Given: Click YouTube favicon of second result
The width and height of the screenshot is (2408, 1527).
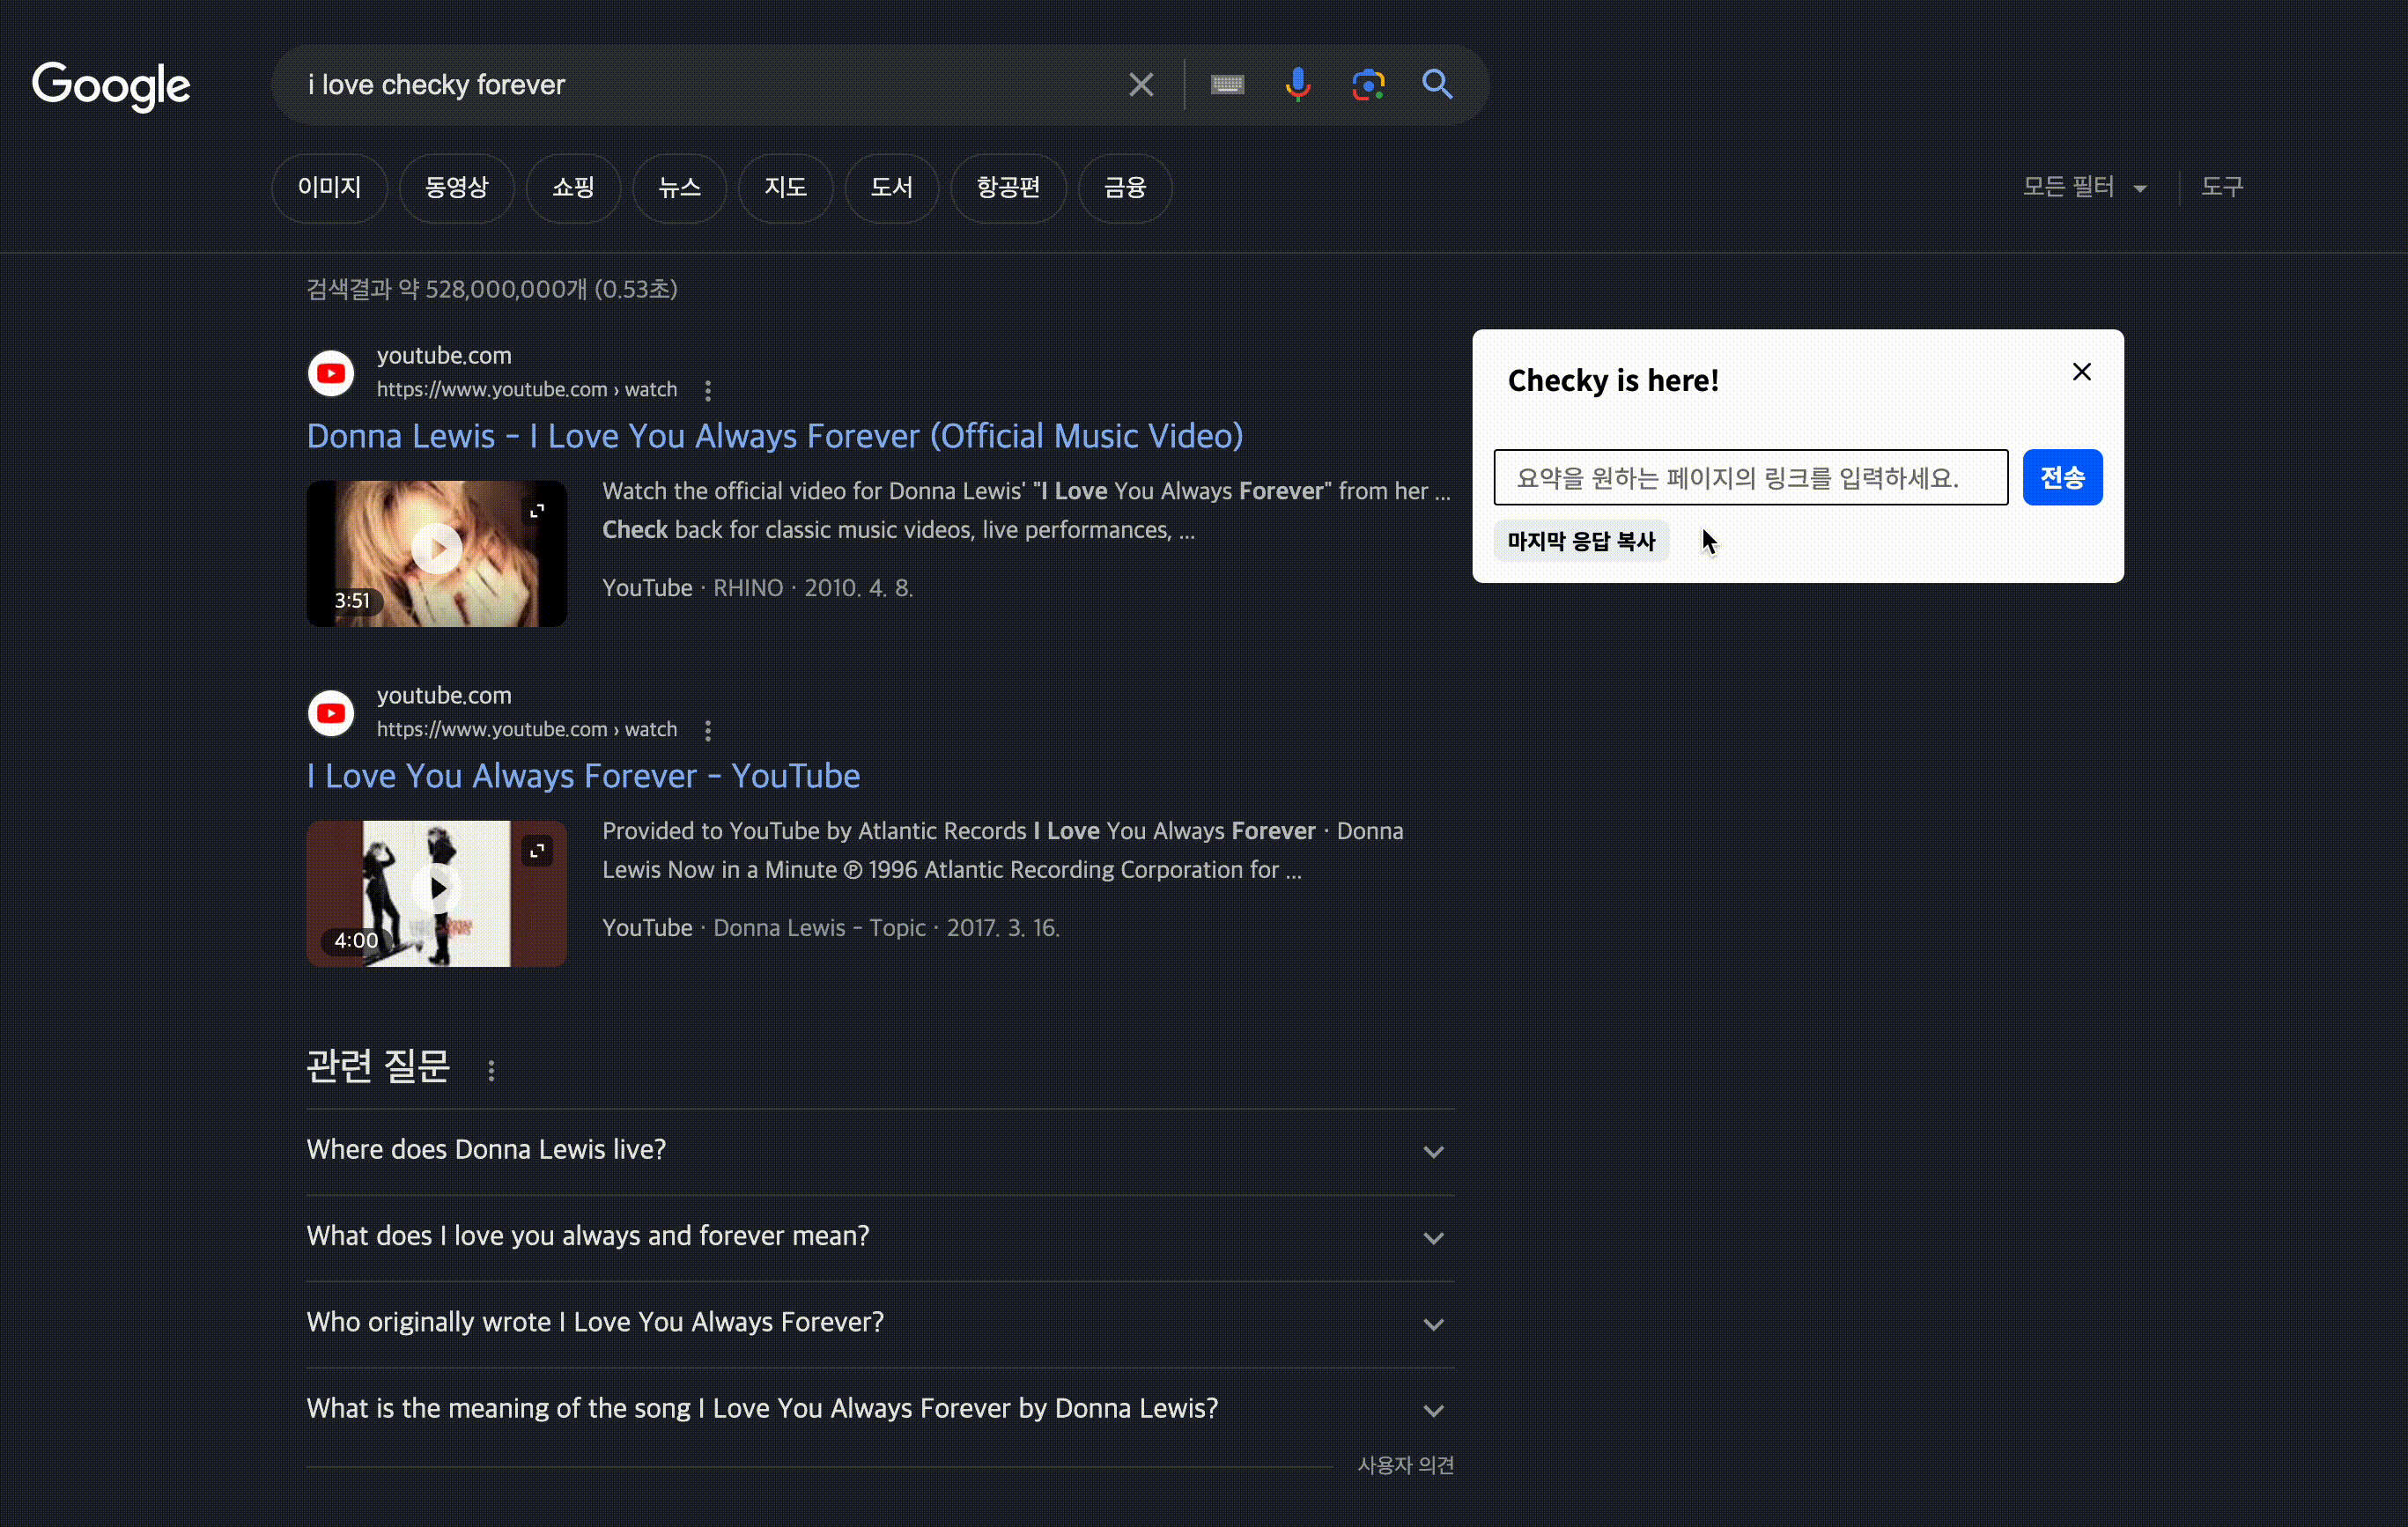Looking at the screenshot, I should click(x=331, y=714).
